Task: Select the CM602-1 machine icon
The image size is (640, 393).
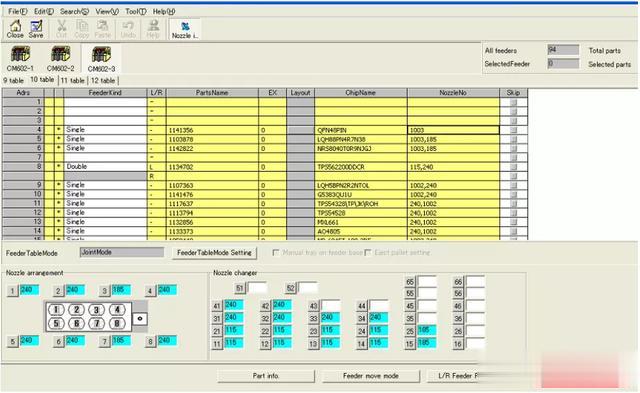Action: [20, 59]
